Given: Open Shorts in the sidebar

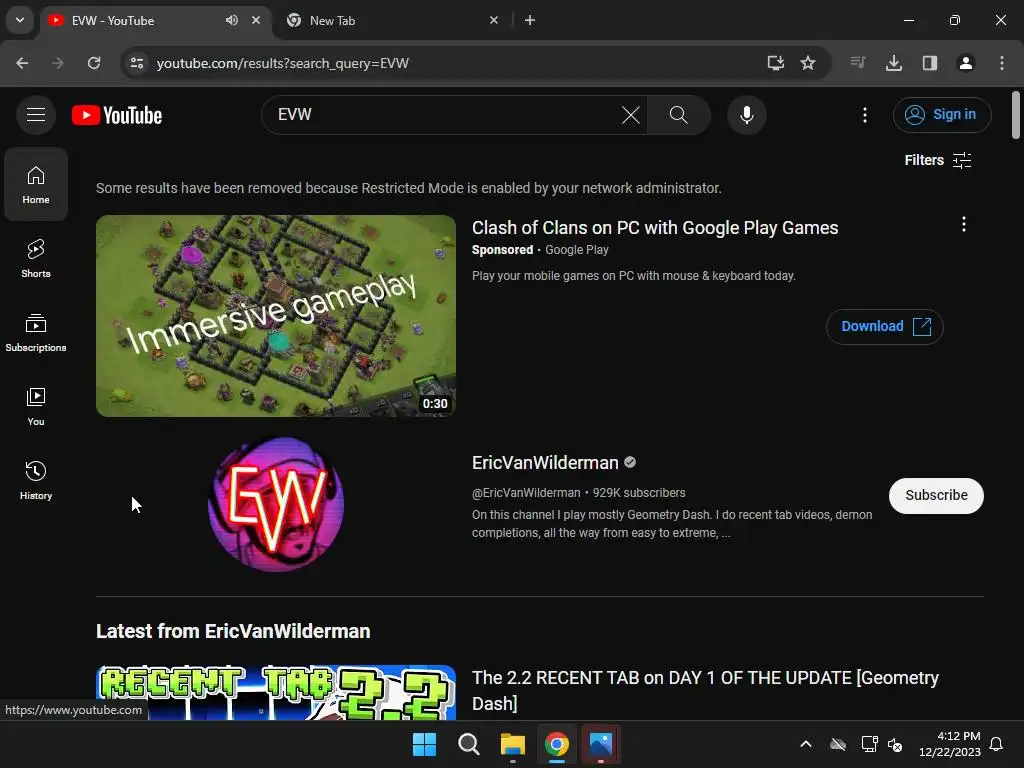Looking at the screenshot, I should 36,258.
